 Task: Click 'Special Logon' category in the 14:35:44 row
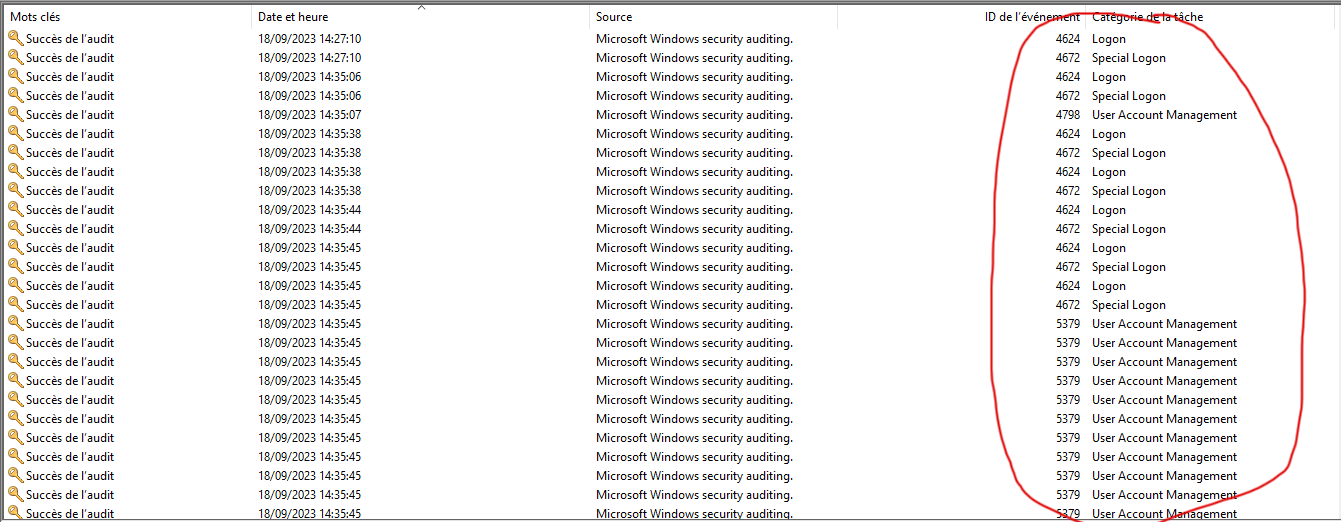(1129, 229)
